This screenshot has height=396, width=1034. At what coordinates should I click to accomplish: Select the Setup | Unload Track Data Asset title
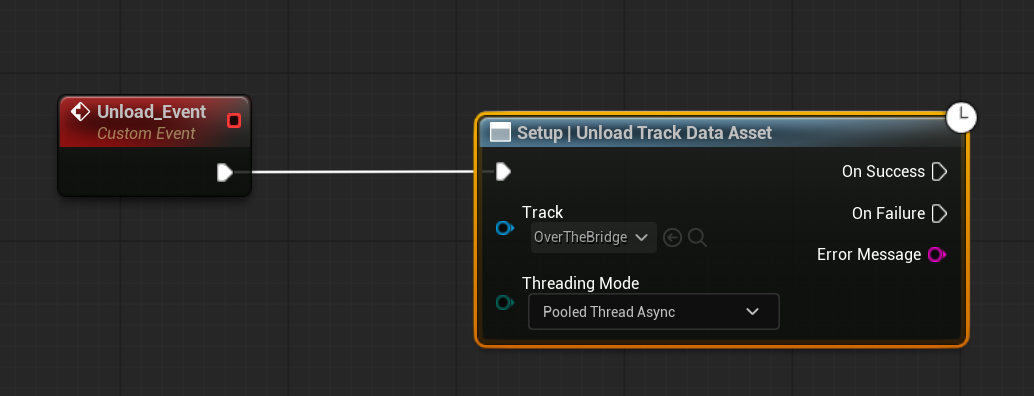point(644,133)
